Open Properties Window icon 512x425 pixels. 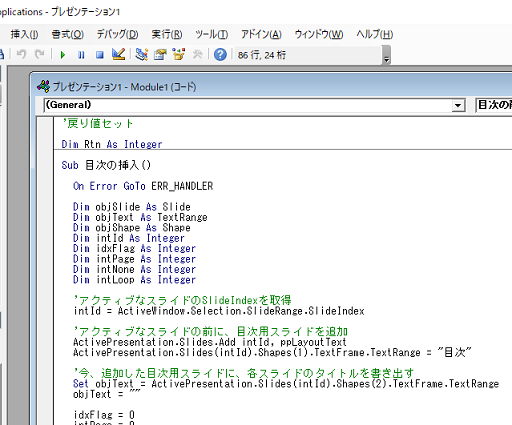pyautogui.click(x=160, y=54)
